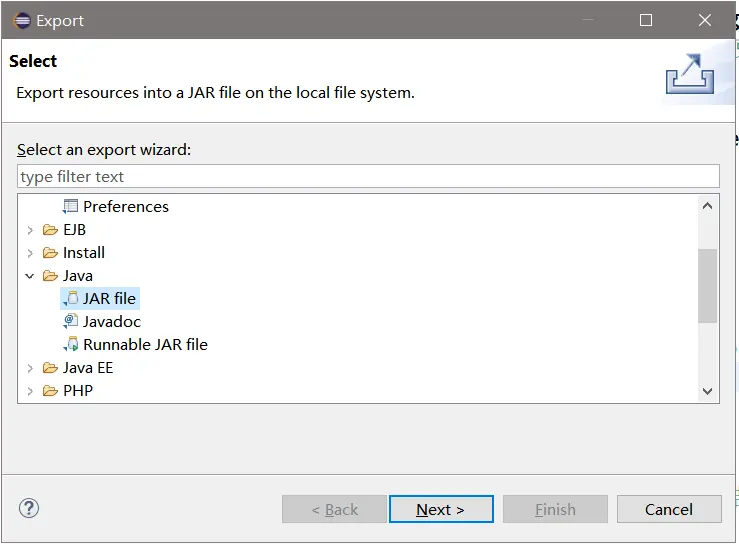Expand the PHP category
The height and width of the screenshot is (544, 739).
(x=30, y=390)
